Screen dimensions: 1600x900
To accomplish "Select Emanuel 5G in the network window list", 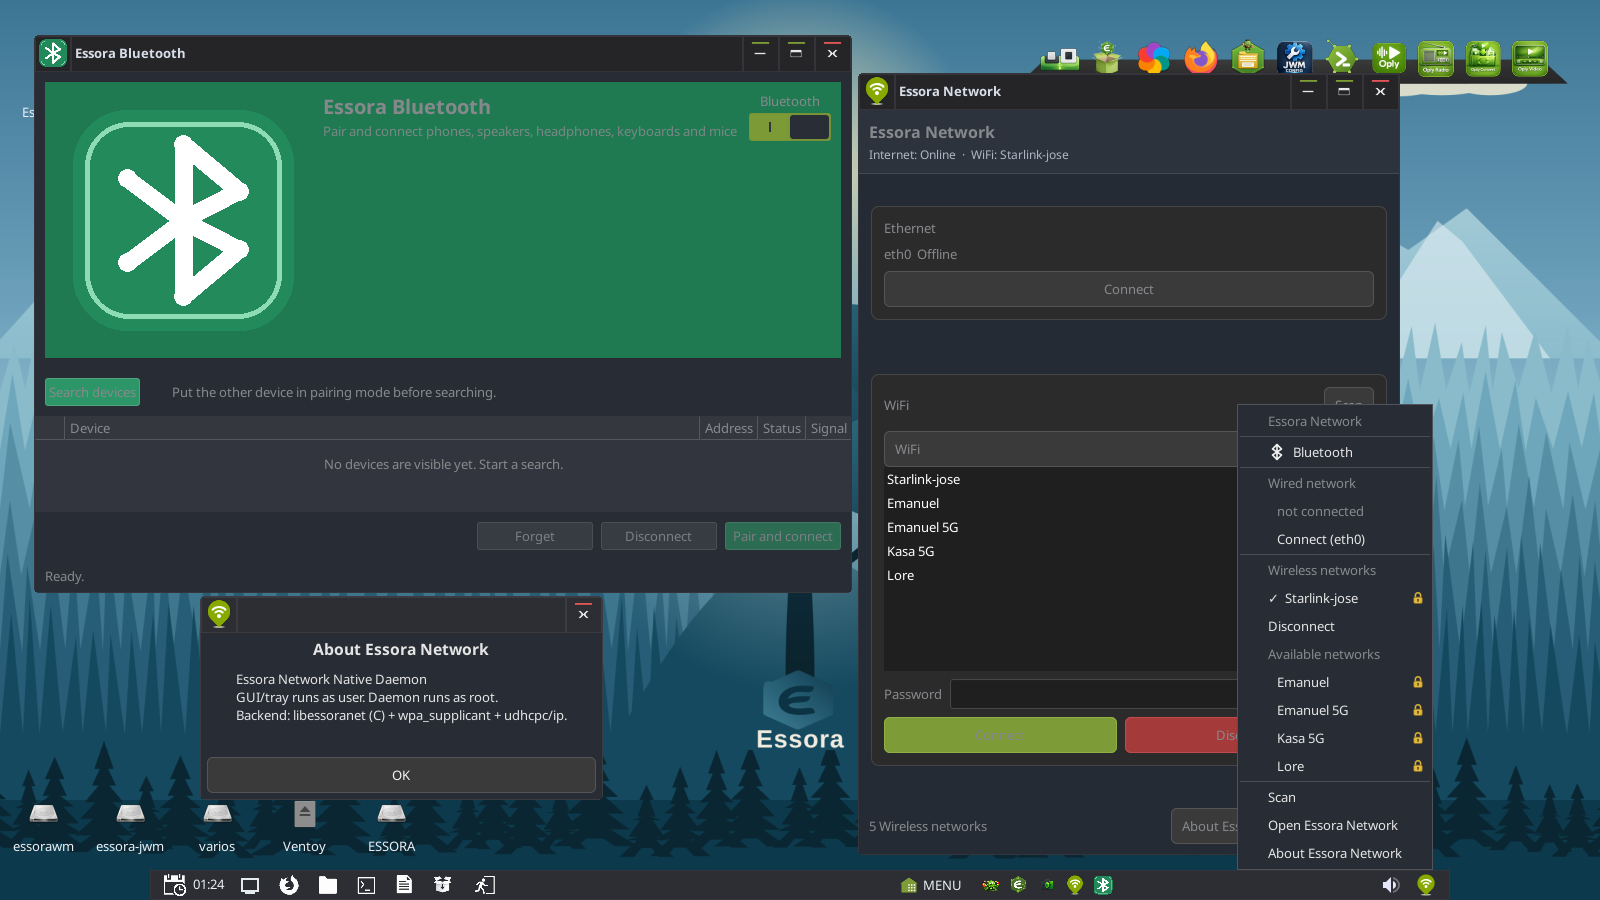I will click(x=1060, y=527).
